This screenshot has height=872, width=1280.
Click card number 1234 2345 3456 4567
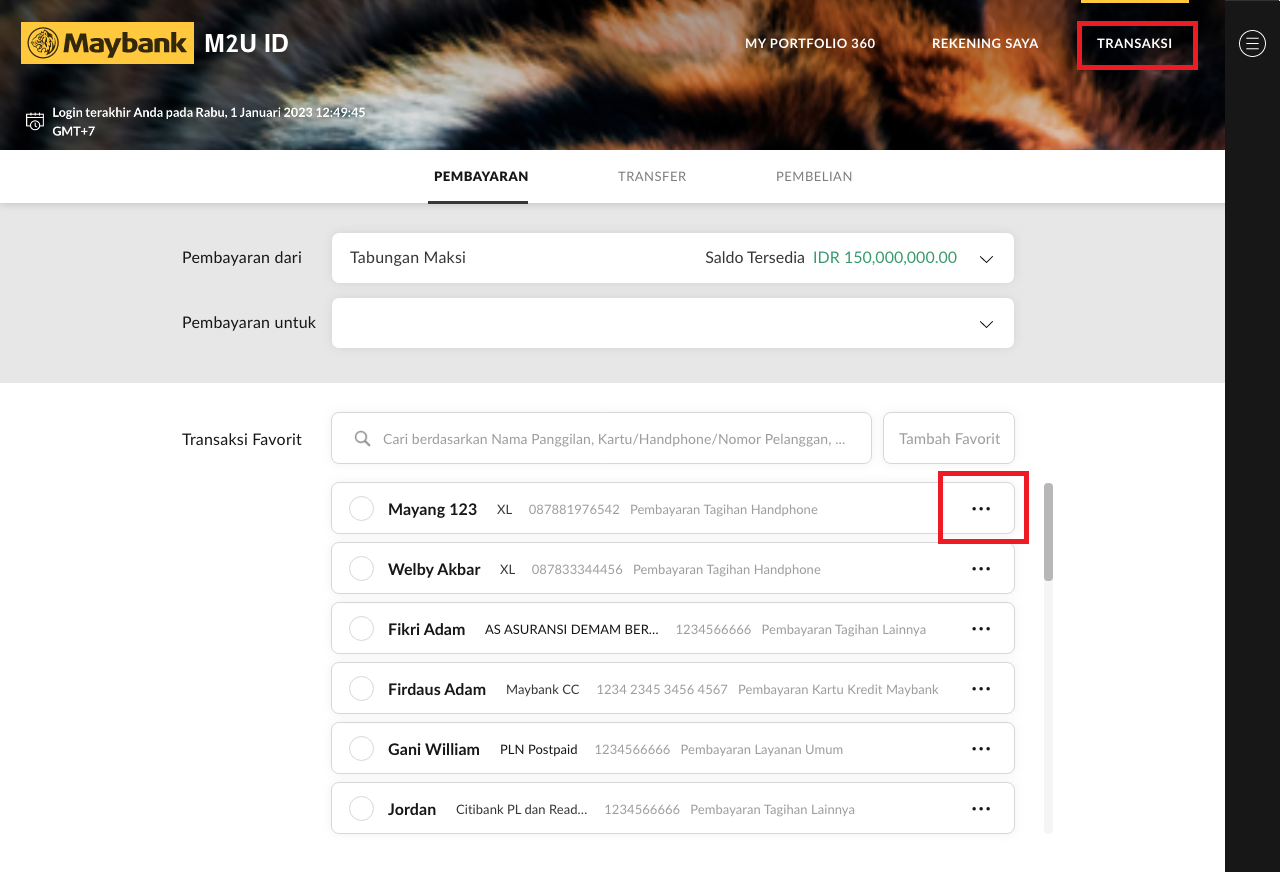pos(662,689)
